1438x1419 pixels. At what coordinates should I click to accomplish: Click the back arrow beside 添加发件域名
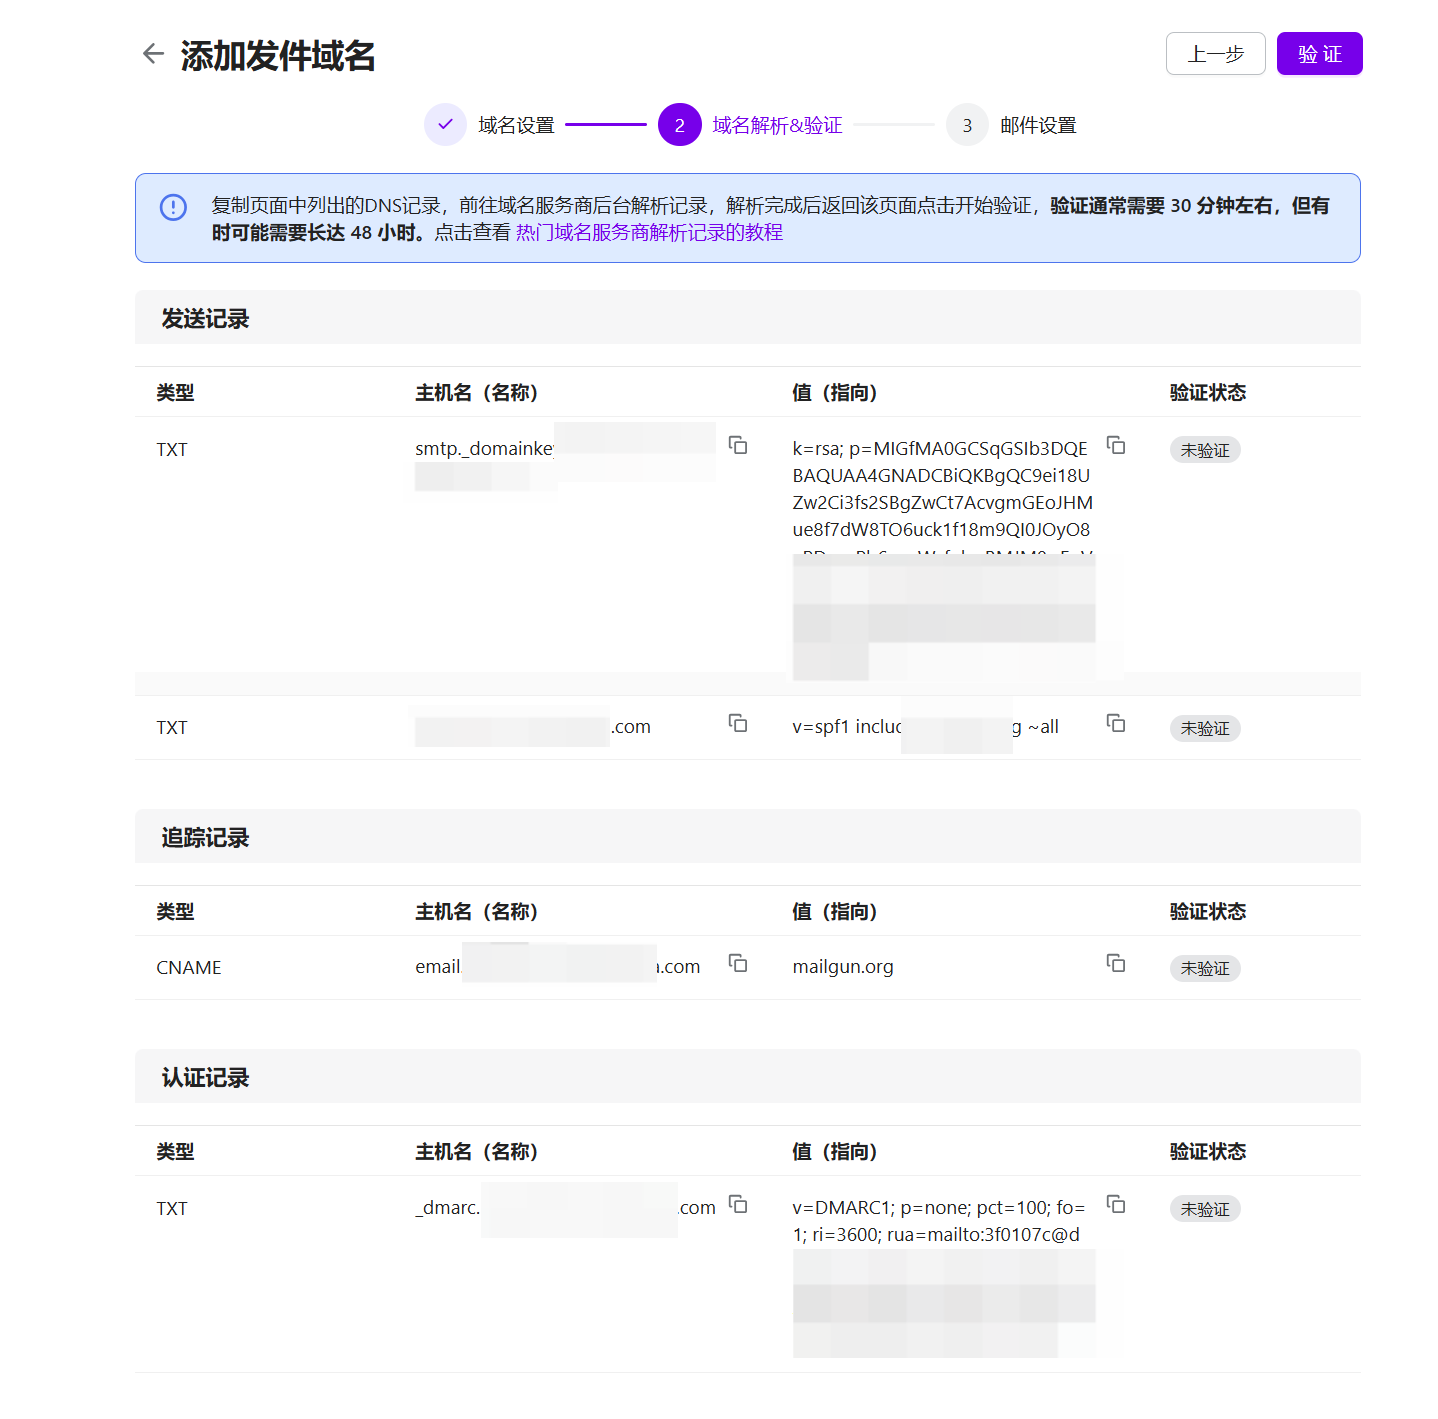(x=153, y=54)
